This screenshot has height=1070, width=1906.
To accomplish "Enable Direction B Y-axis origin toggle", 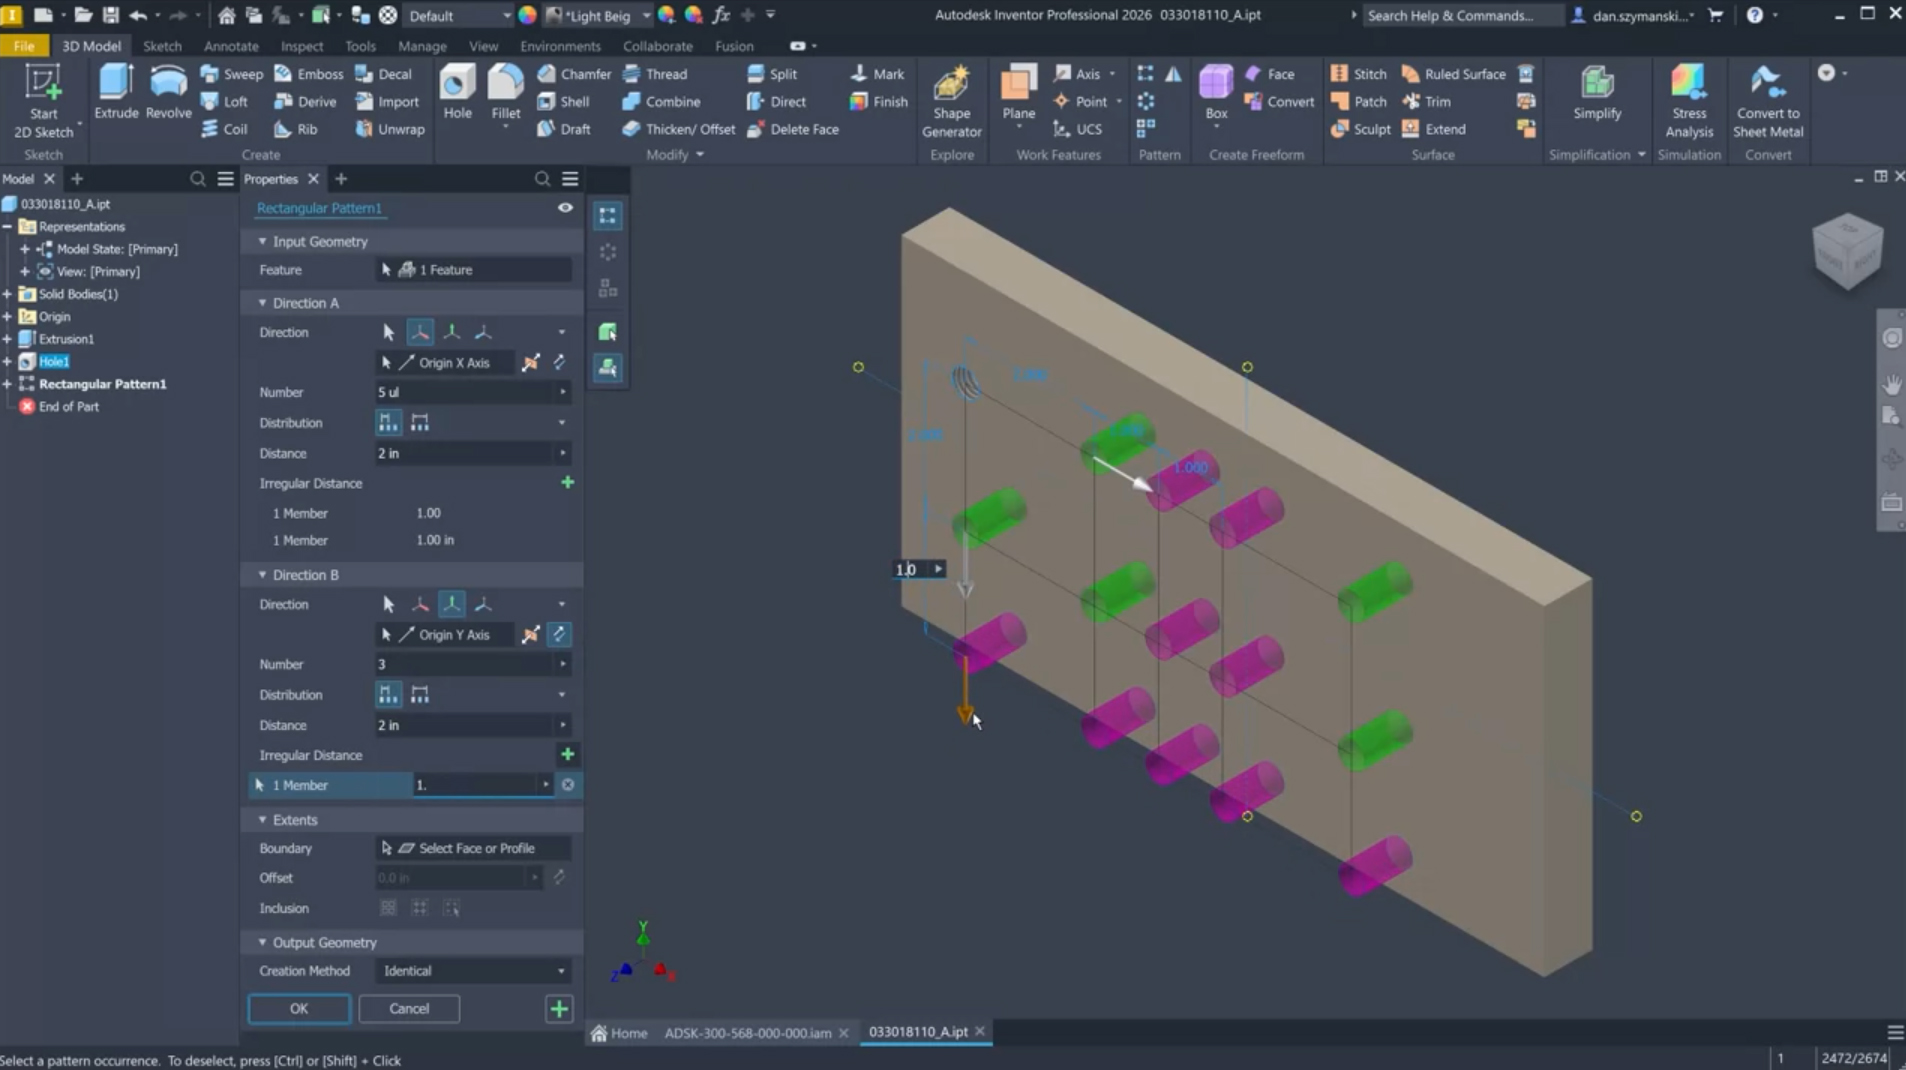I will coord(452,604).
